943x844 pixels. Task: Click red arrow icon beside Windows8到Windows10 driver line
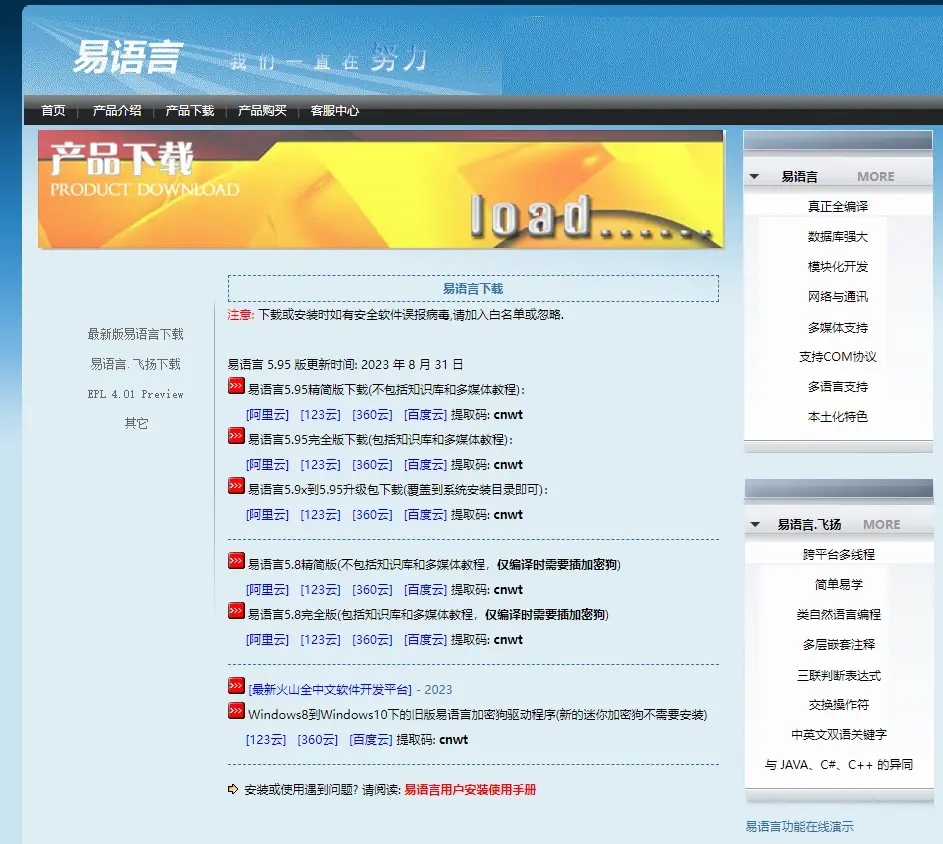click(236, 711)
